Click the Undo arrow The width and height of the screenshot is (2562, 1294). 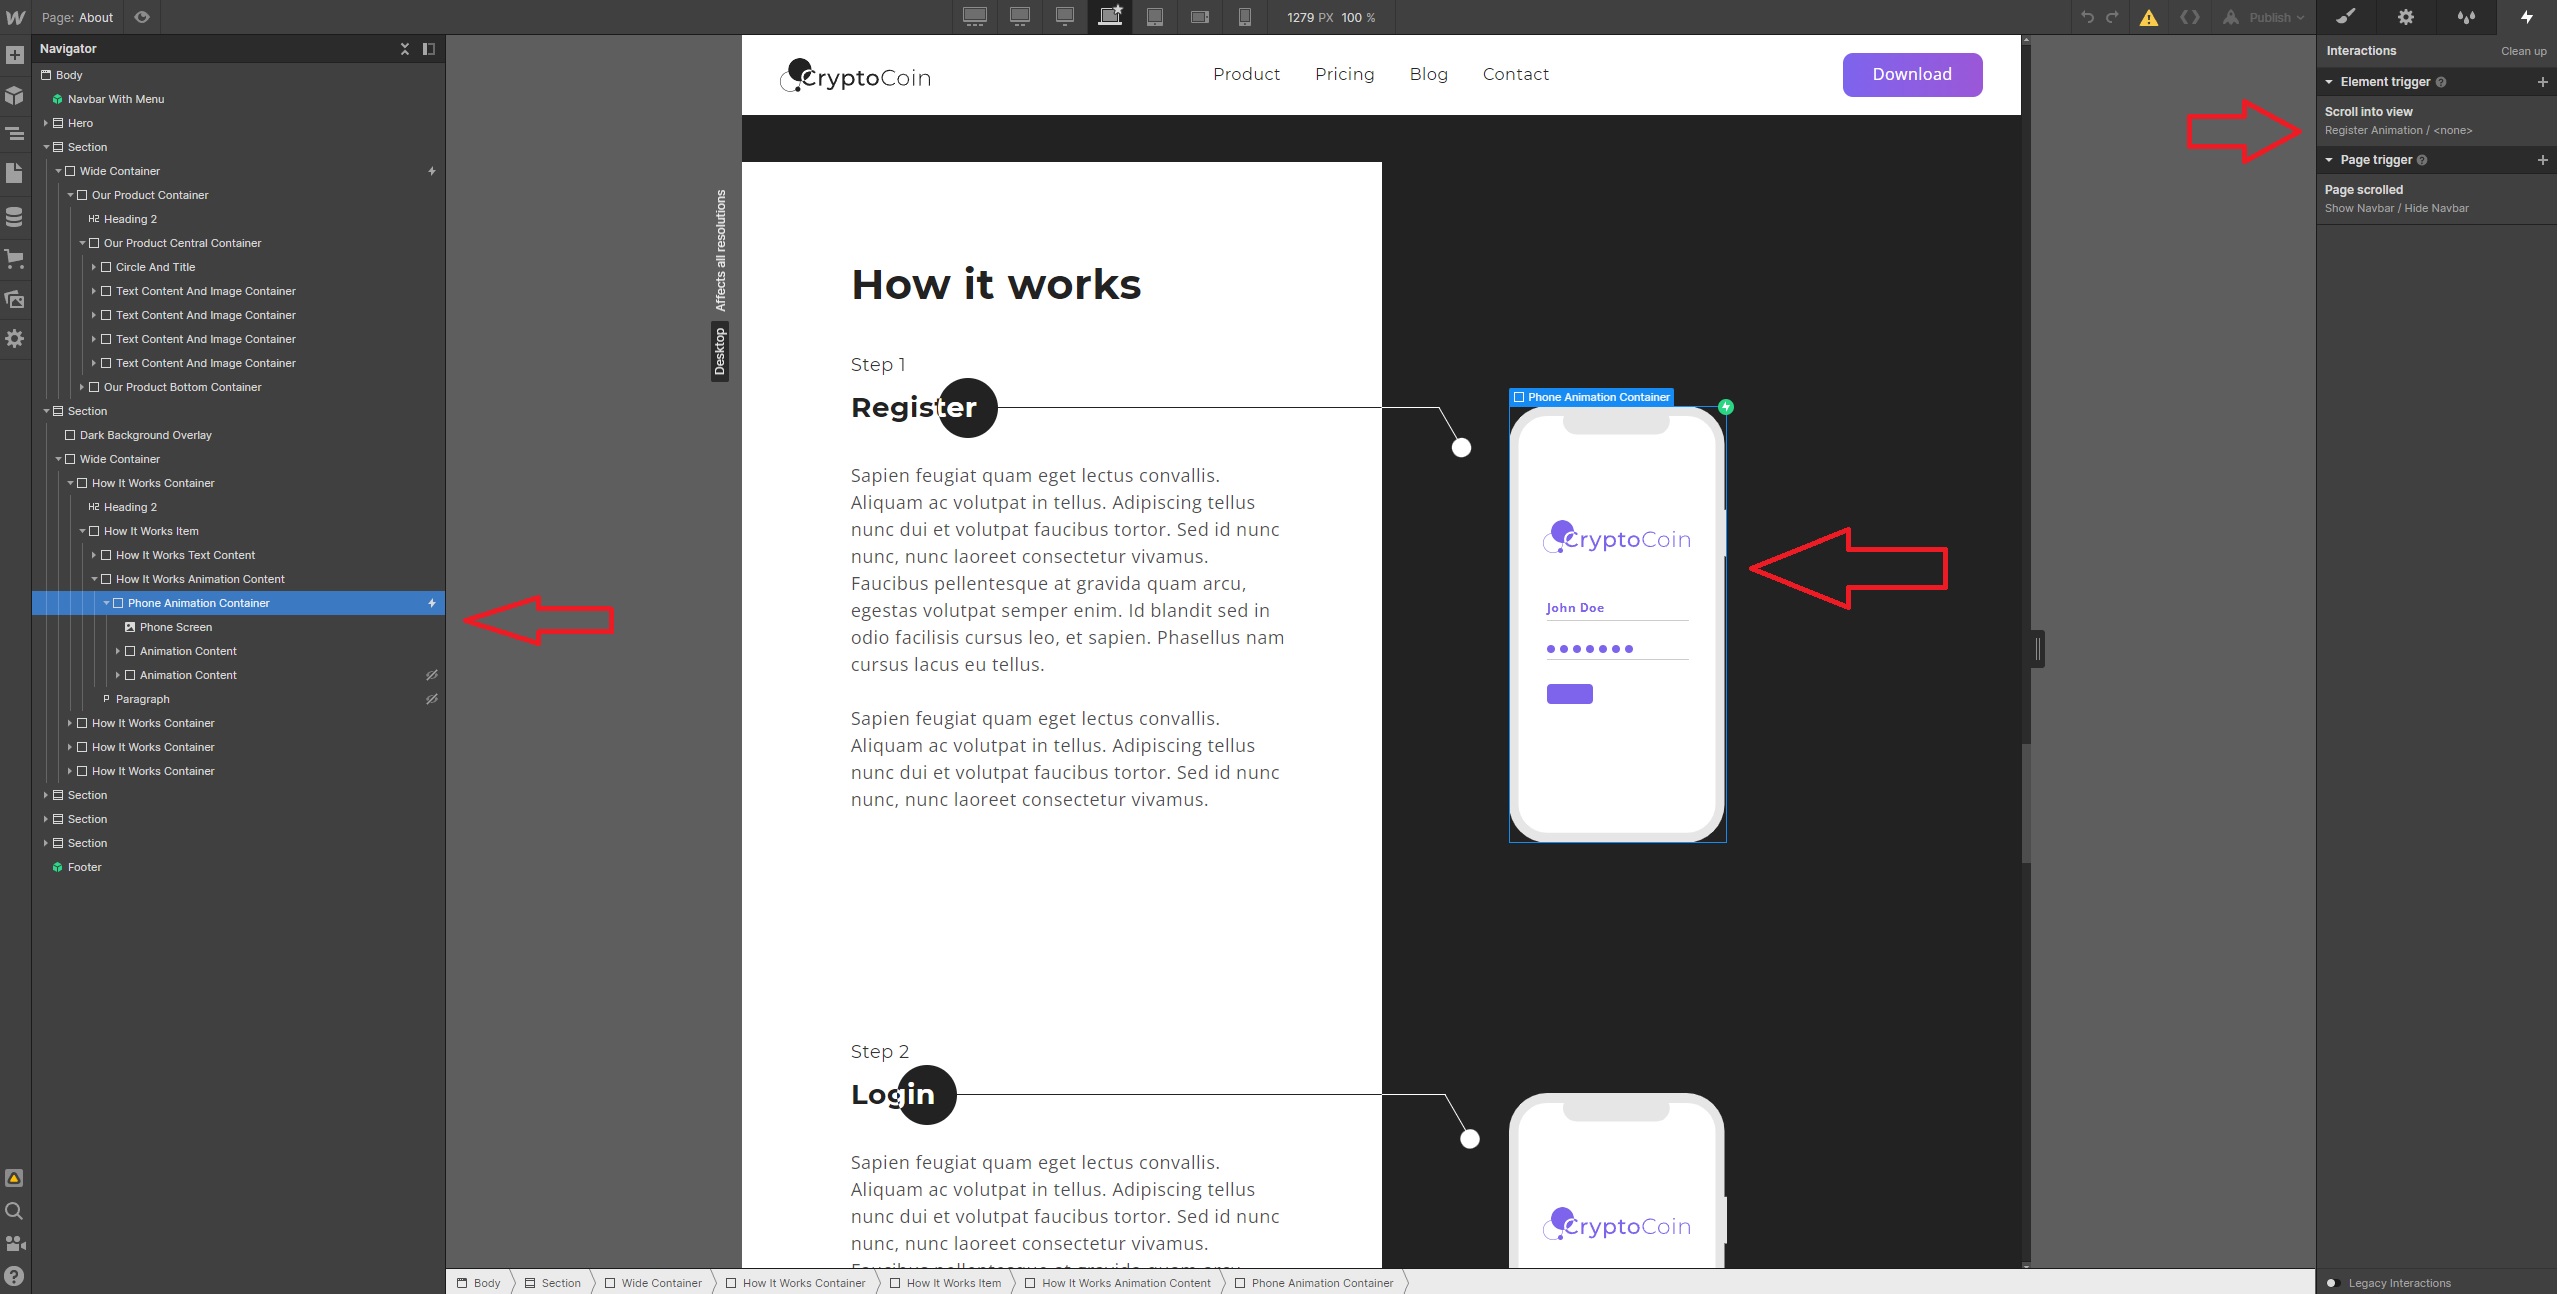pyautogui.click(x=2087, y=17)
